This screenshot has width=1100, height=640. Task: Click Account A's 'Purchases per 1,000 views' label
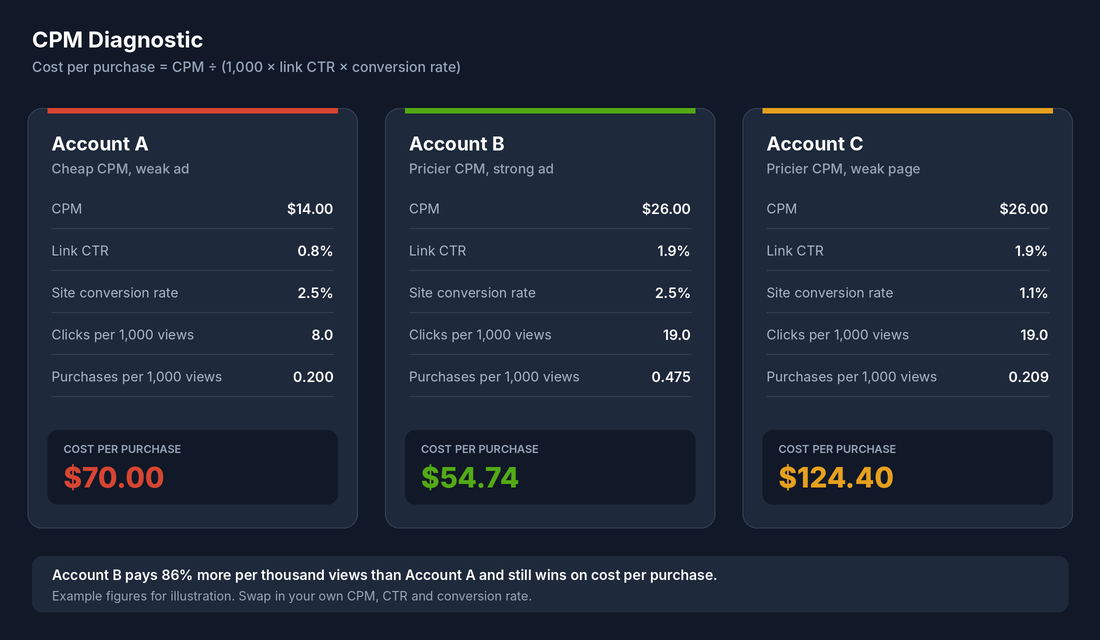(137, 378)
